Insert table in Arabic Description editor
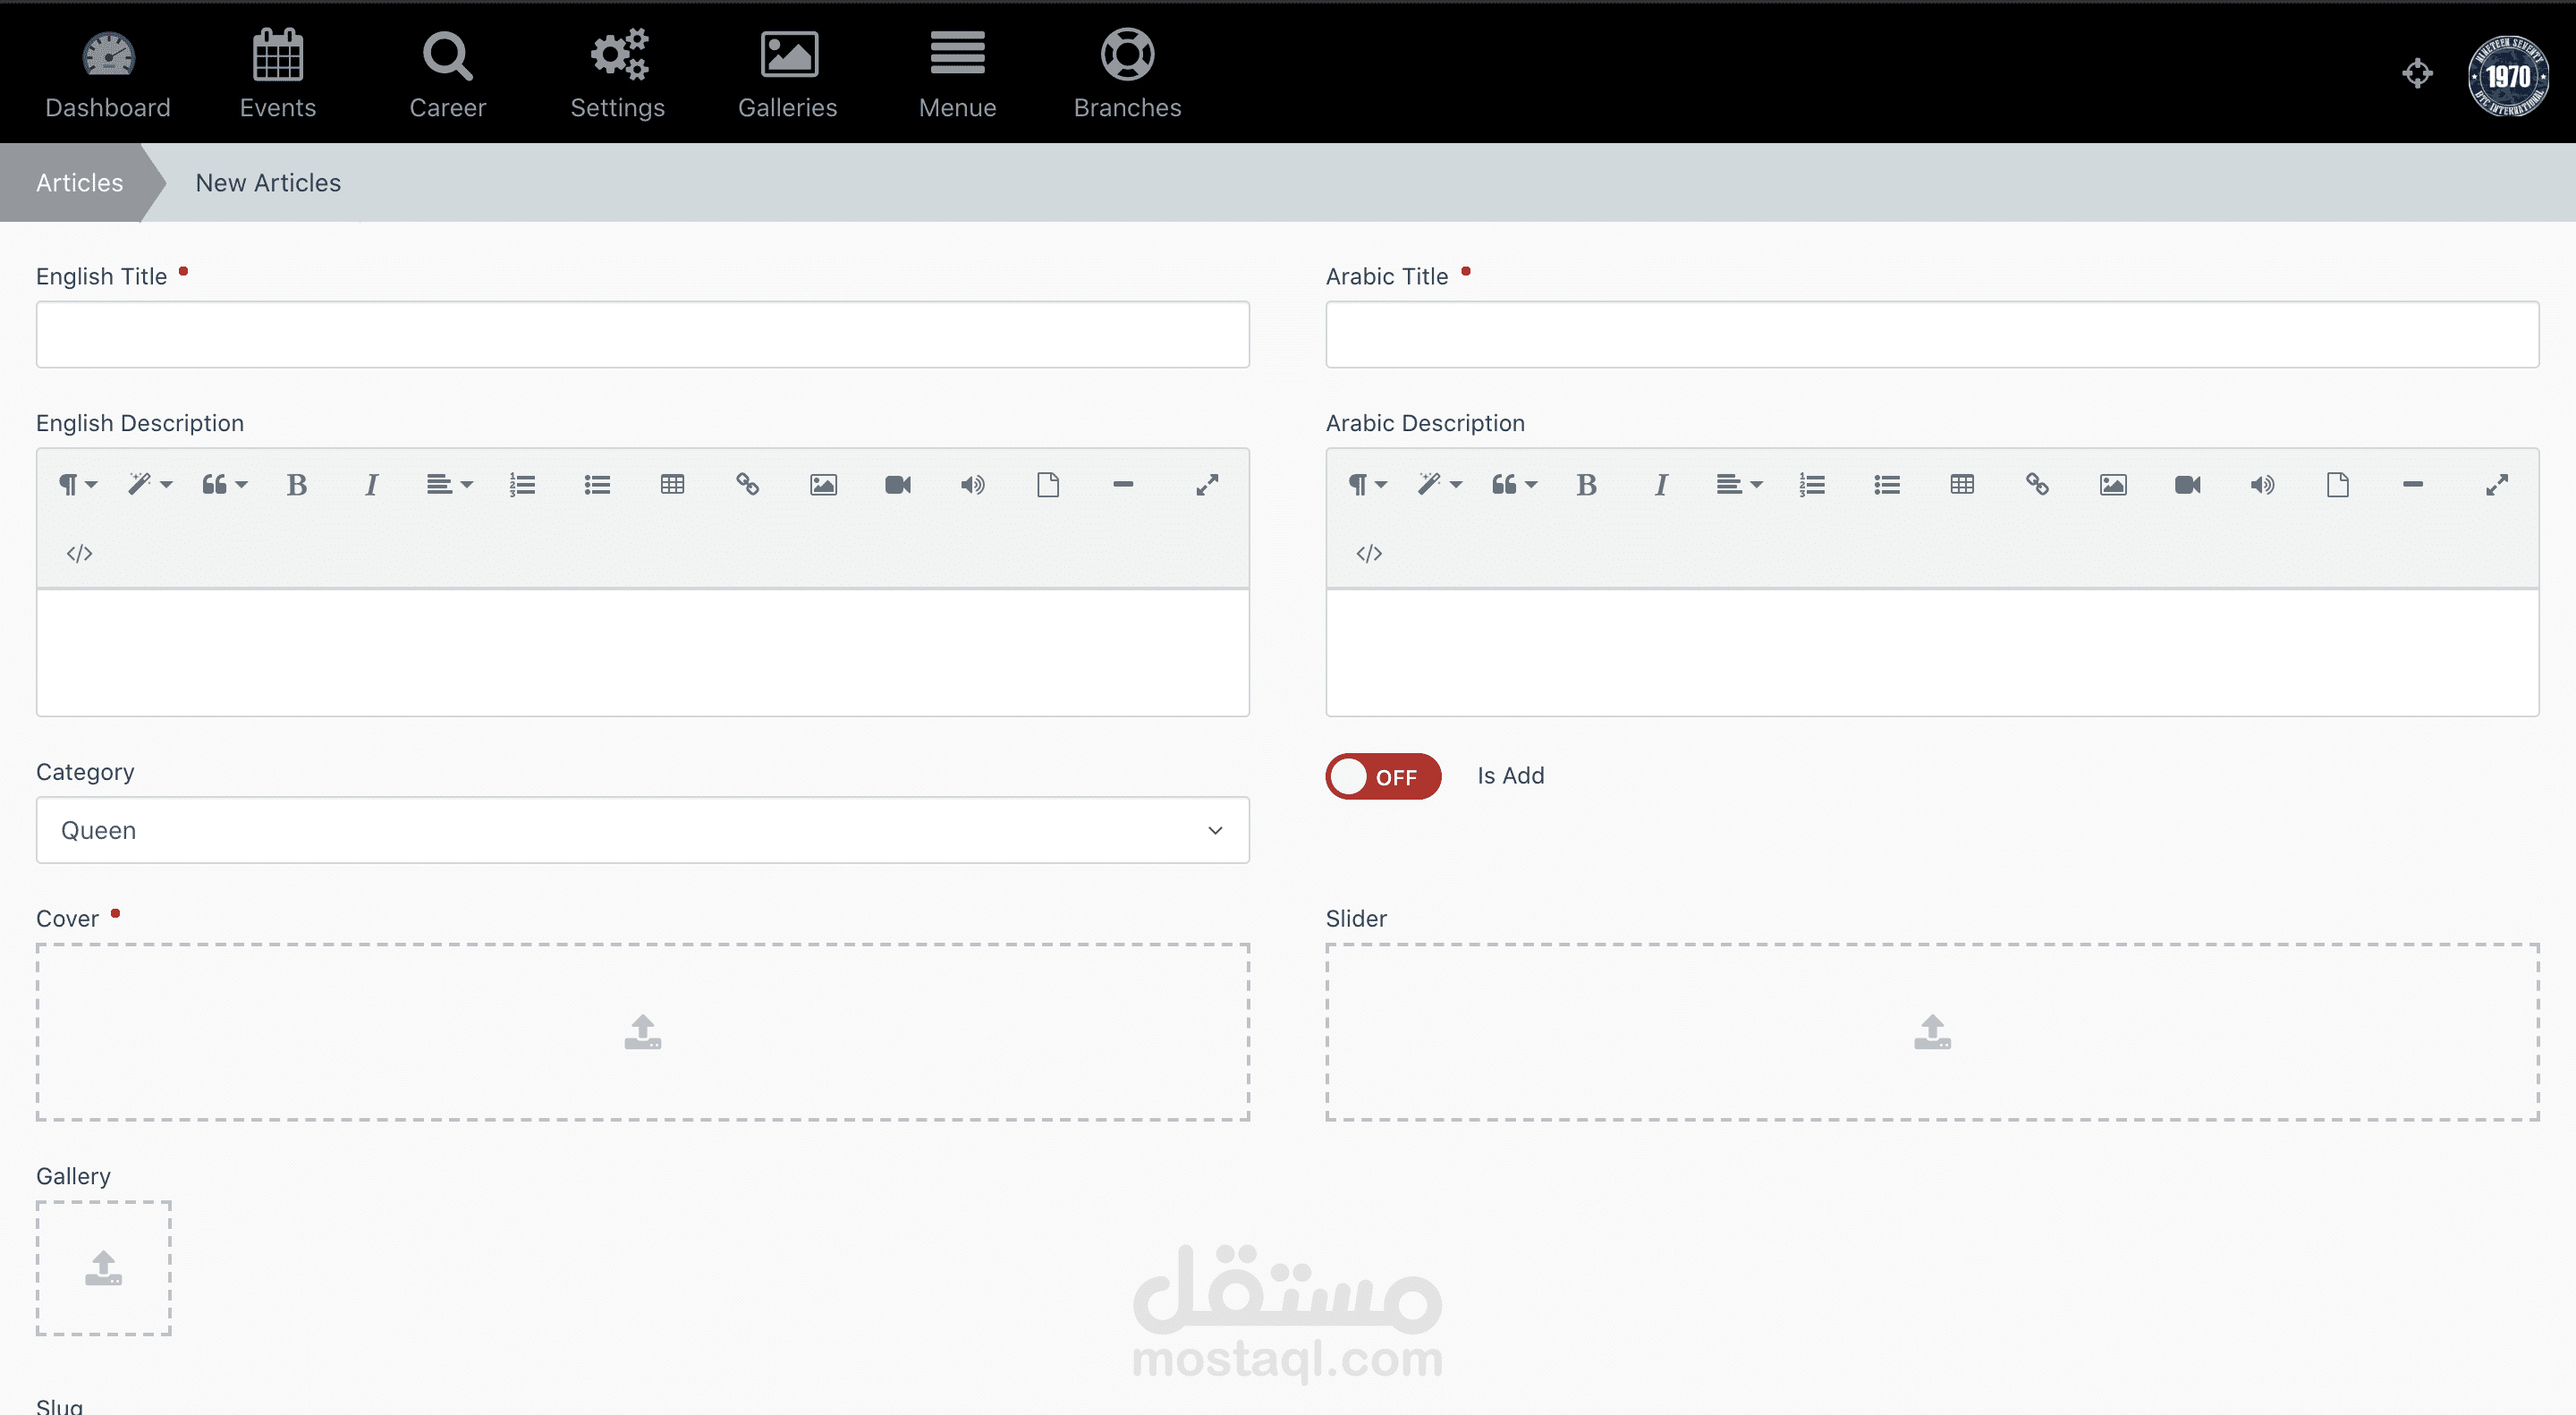 coord(1962,485)
